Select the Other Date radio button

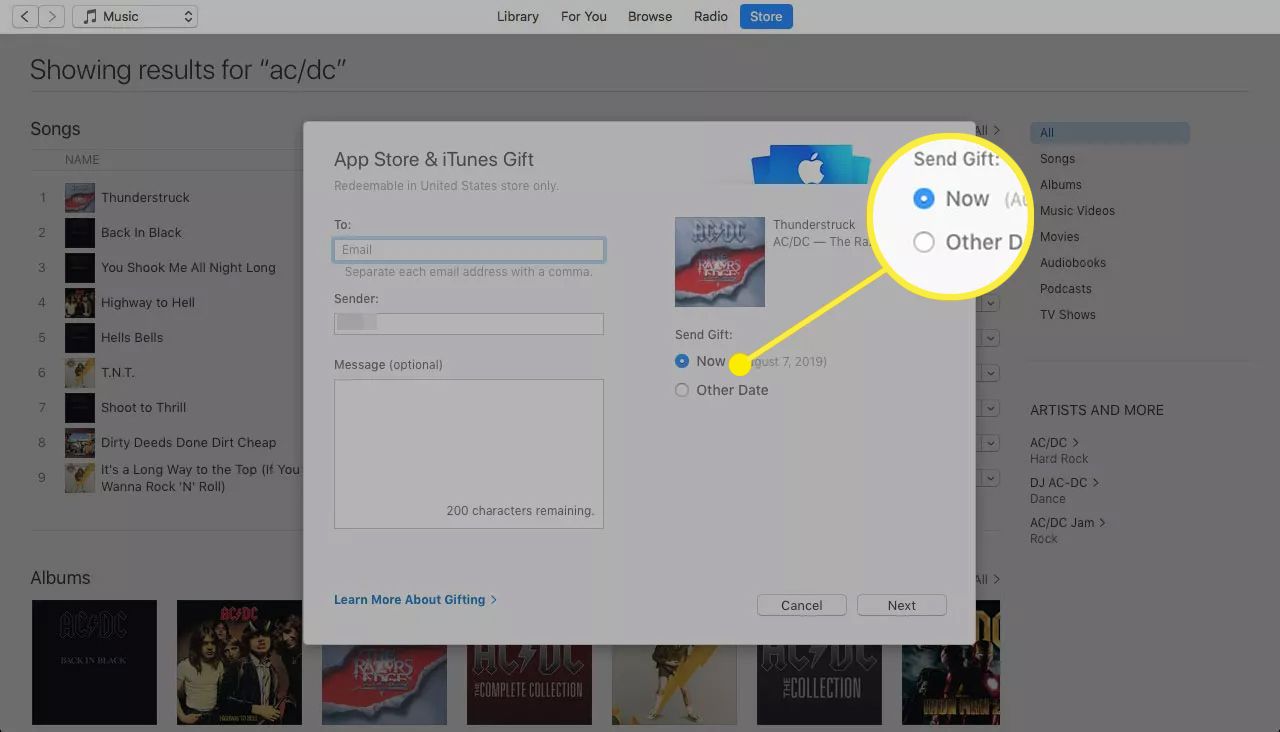coord(682,390)
